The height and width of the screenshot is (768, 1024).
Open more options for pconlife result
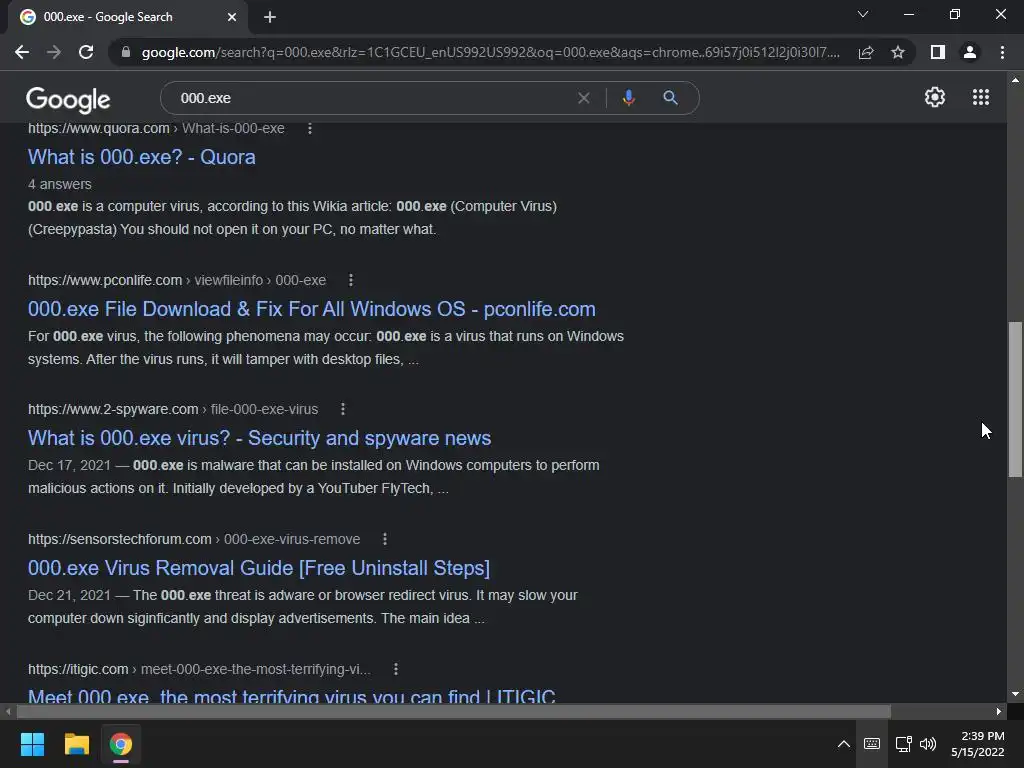[351, 280]
